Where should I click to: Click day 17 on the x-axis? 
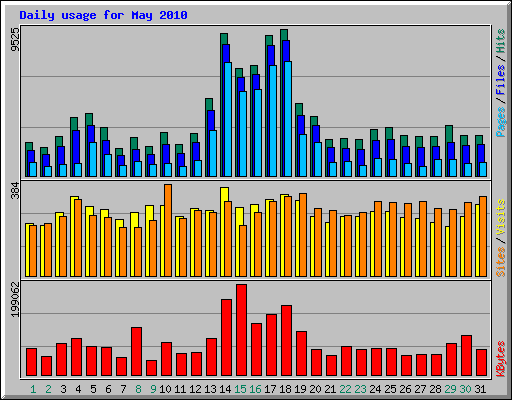[x=270, y=389]
